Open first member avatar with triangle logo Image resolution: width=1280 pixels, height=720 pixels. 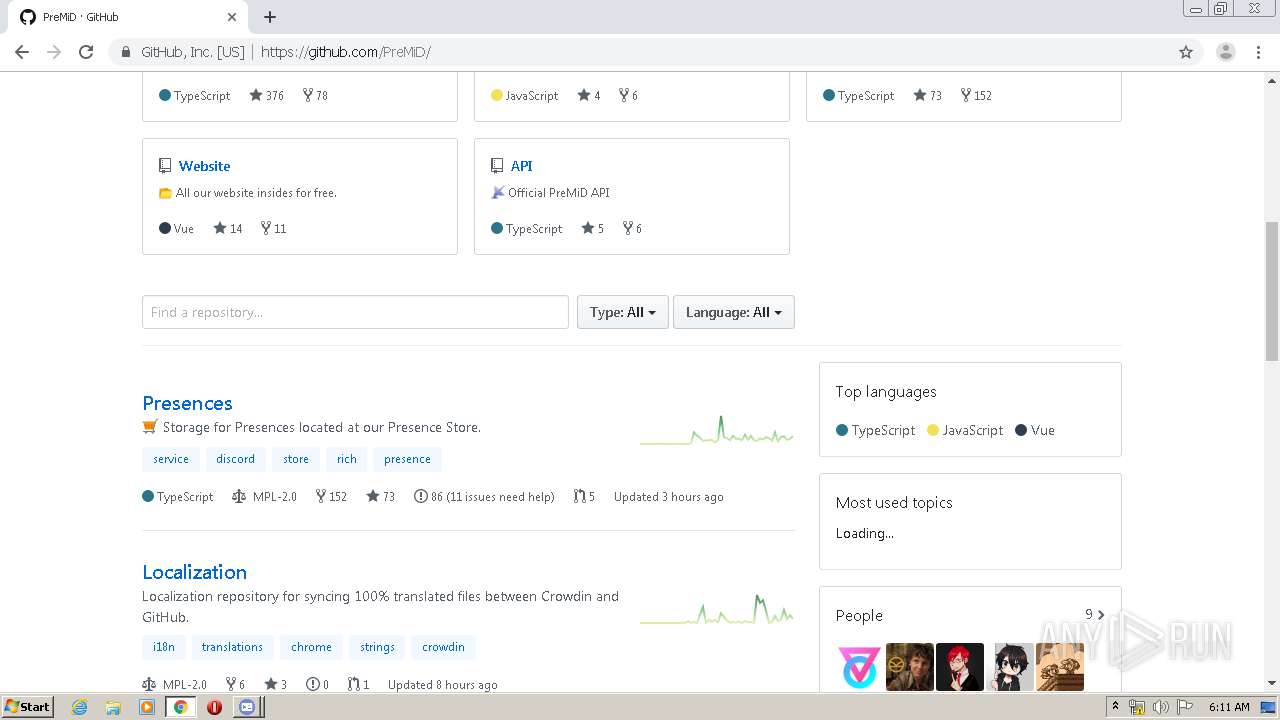point(860,667)
